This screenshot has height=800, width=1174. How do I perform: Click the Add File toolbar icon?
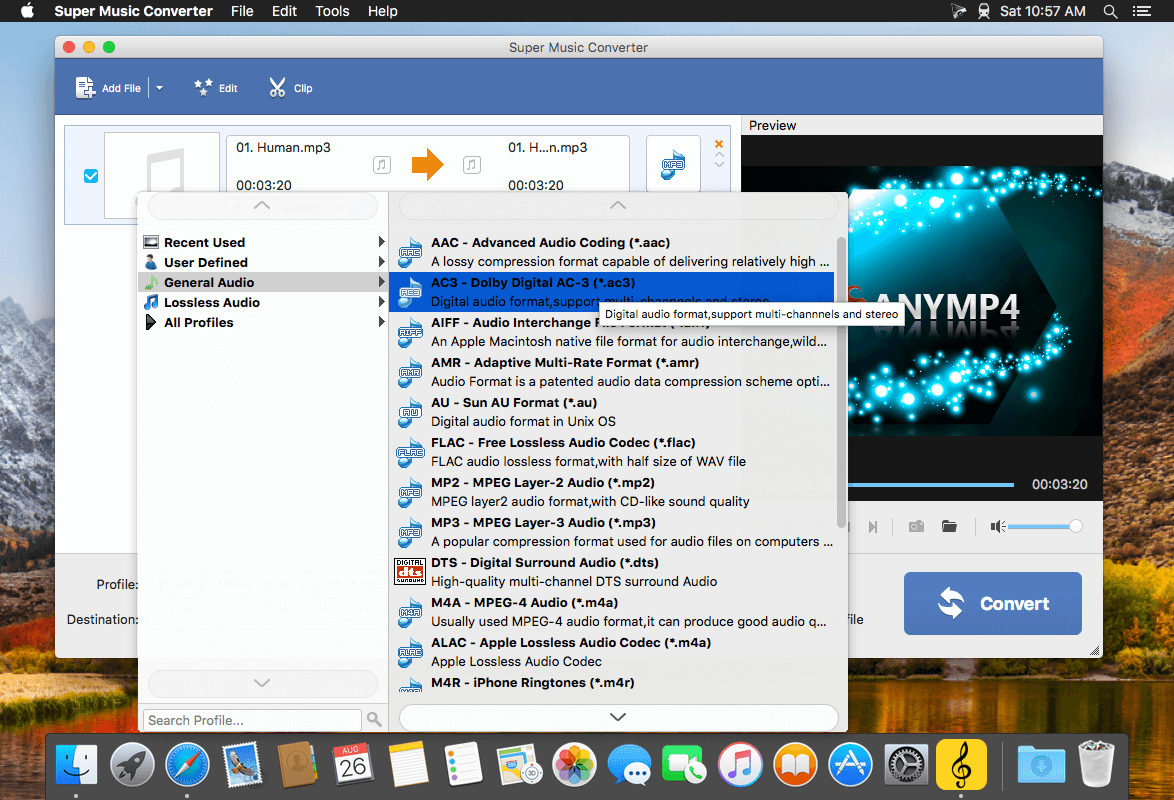[85, 88]
